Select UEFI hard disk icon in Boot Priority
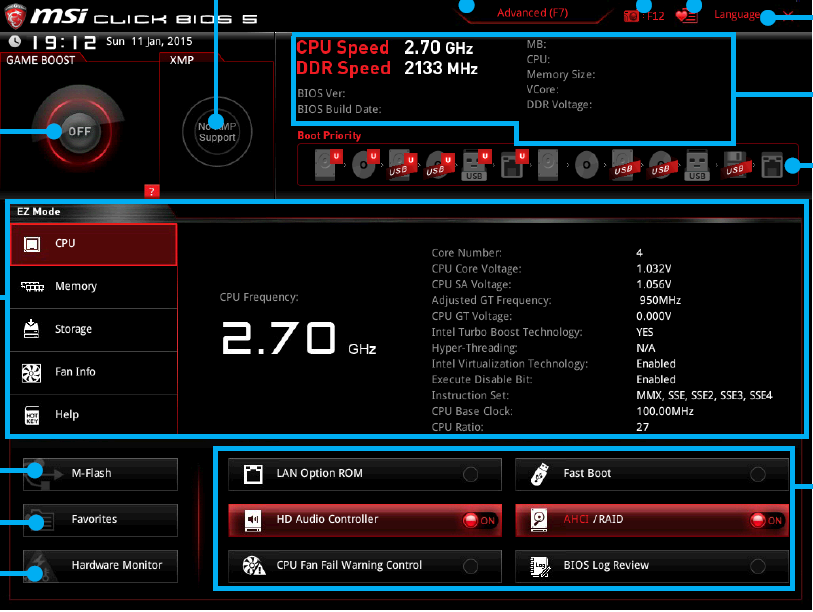 pyautogui.click(x=328, y=164)
